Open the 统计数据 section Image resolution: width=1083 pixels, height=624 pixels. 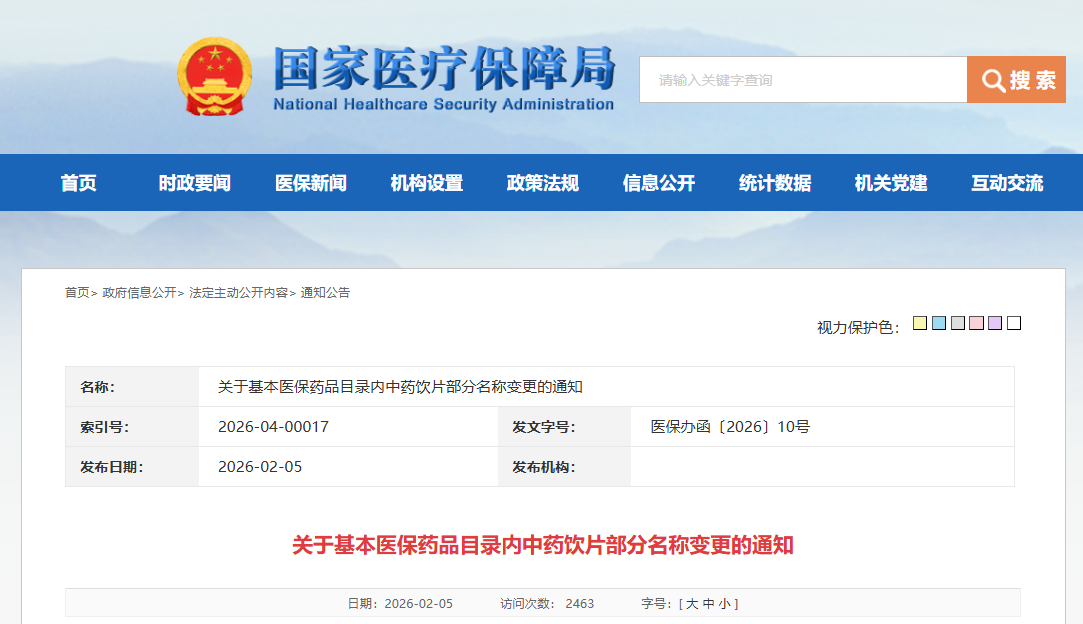774,182
